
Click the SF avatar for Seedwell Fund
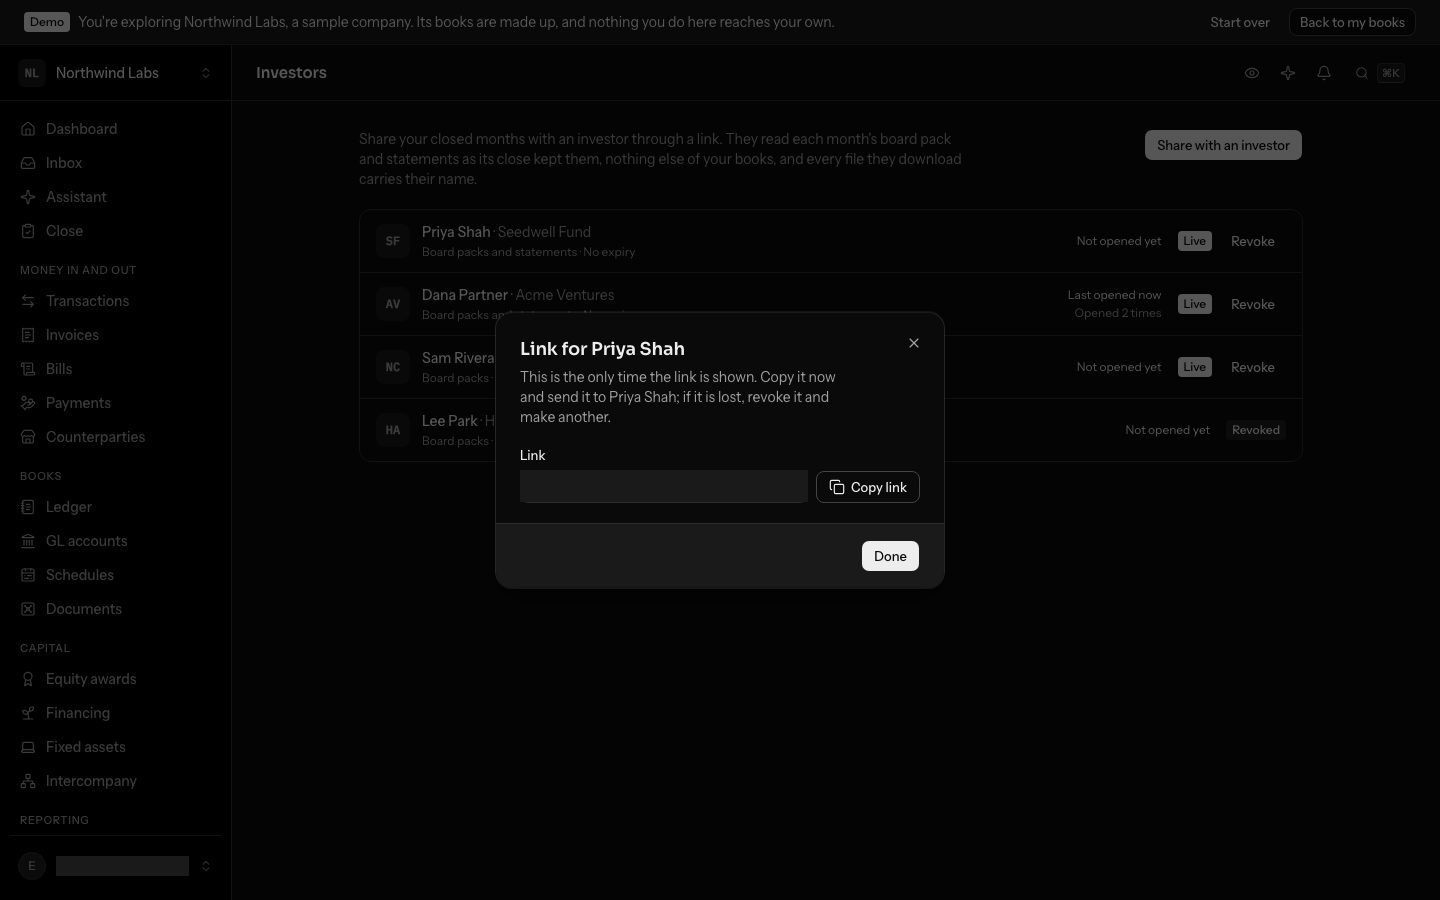pyautogui.click(x=393, y=241)
